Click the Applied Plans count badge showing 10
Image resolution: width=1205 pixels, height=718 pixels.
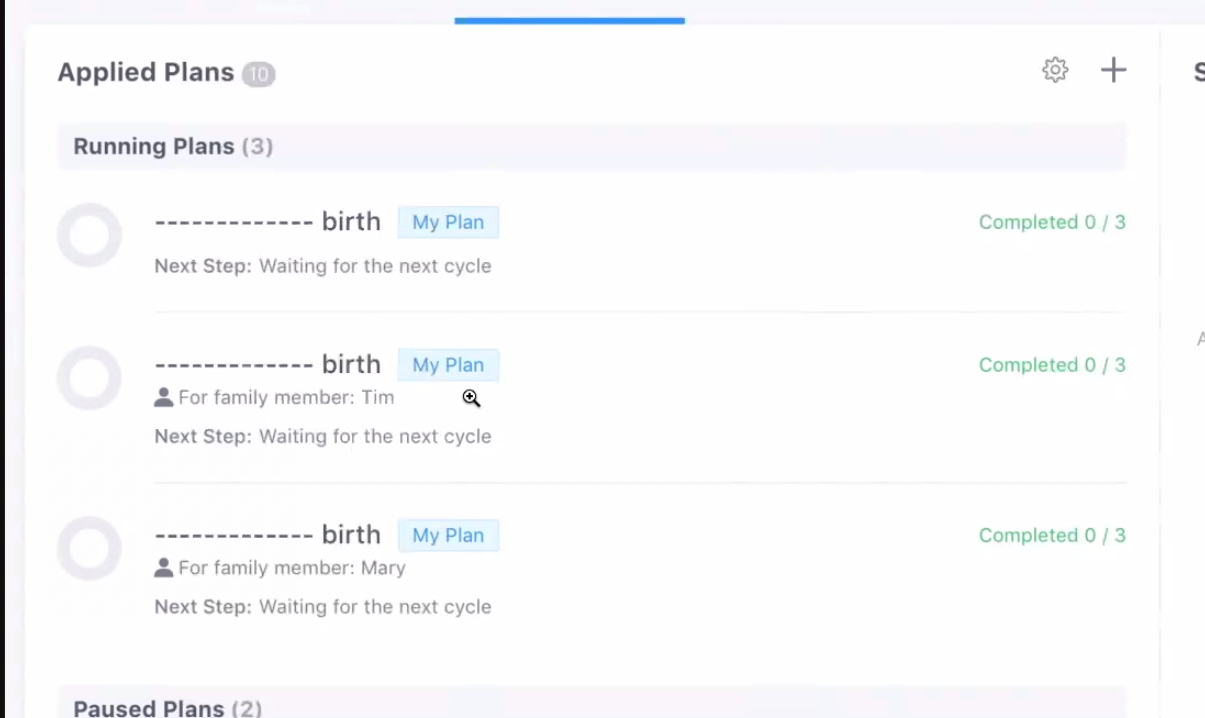tap(258, 74)
